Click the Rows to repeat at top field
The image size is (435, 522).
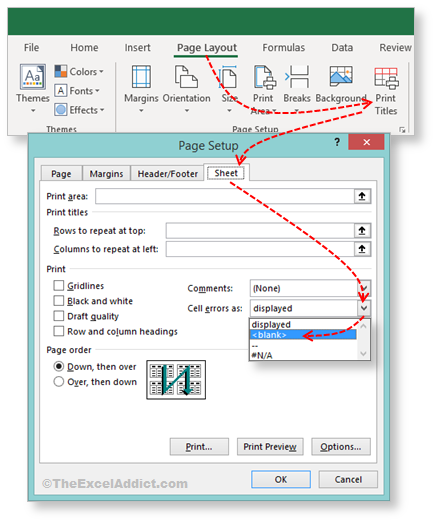(260, 230)
